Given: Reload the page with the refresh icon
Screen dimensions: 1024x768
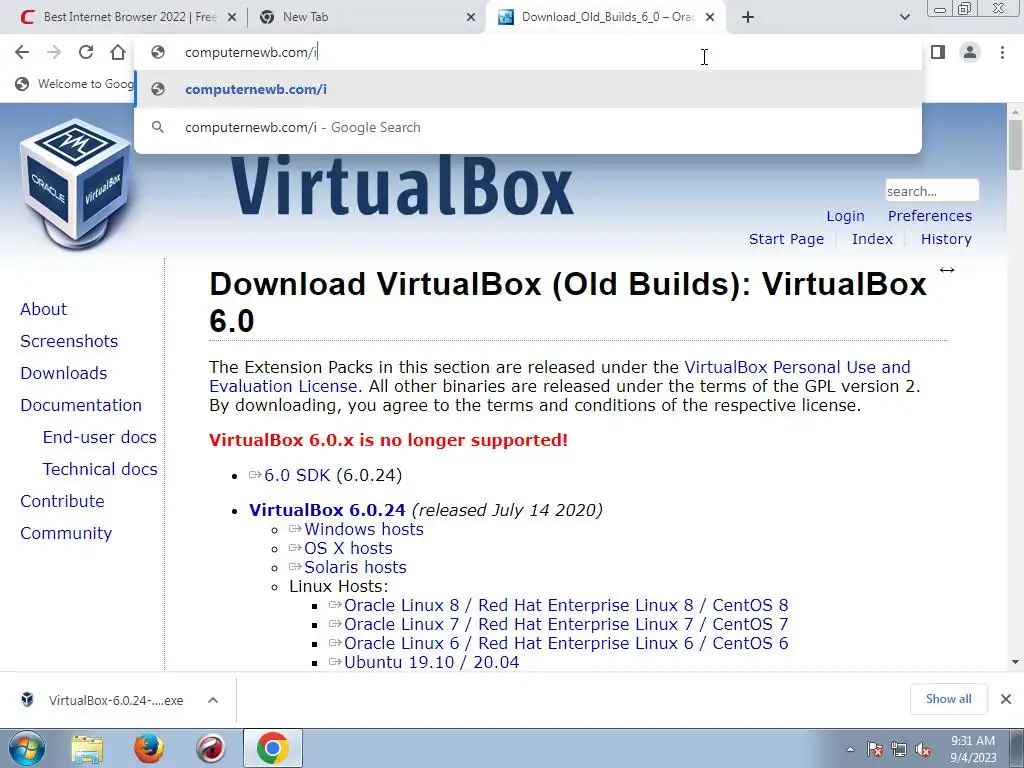Looking at the screenshot, I should pyautogui.click(x=86, y=52).
